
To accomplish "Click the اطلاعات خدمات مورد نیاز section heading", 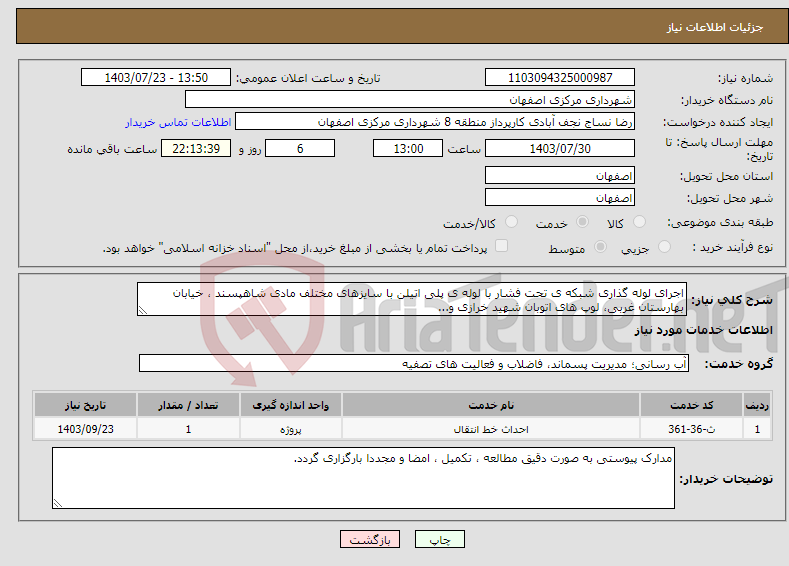I will 703,330.
